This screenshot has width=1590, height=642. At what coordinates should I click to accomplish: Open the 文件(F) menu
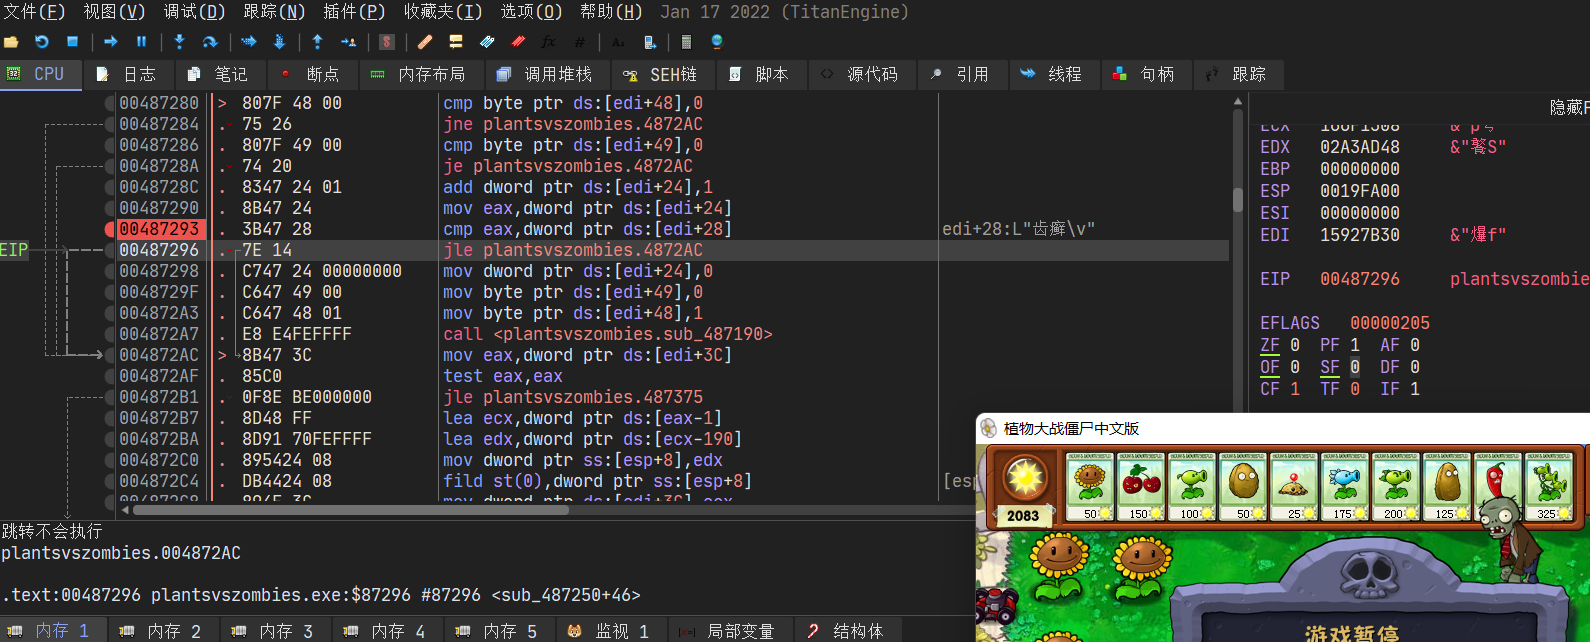[x=34, y=12]
